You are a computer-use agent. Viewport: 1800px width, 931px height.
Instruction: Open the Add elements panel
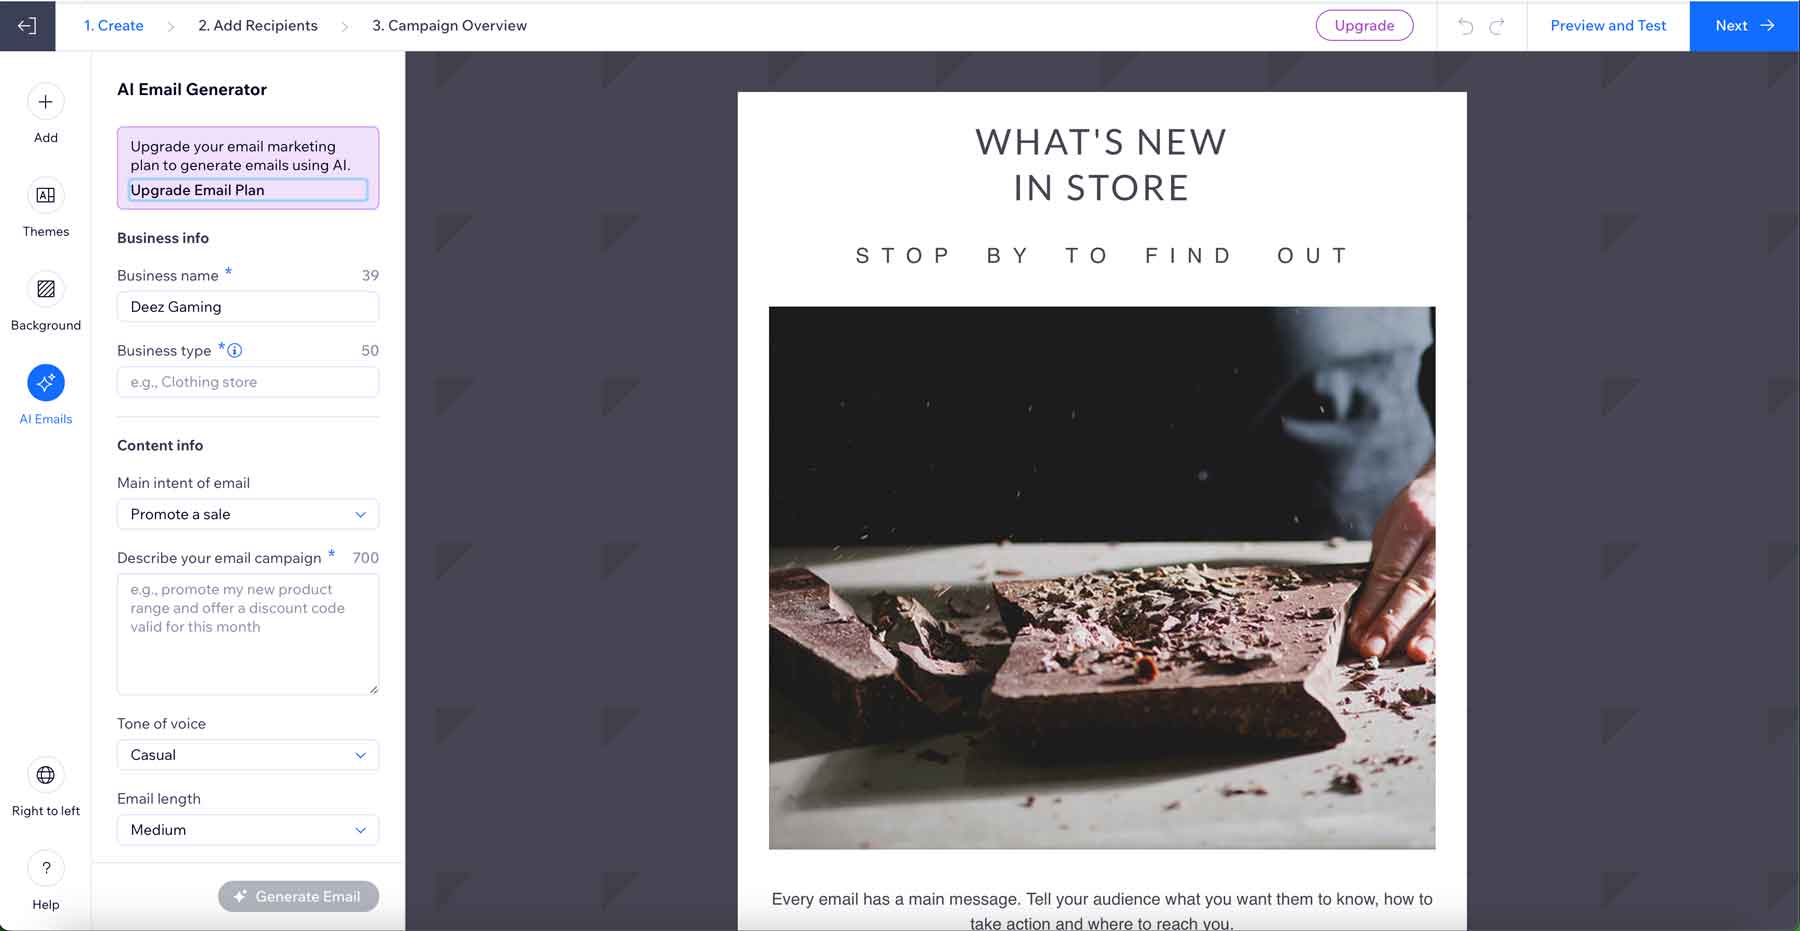click(45, 102)
